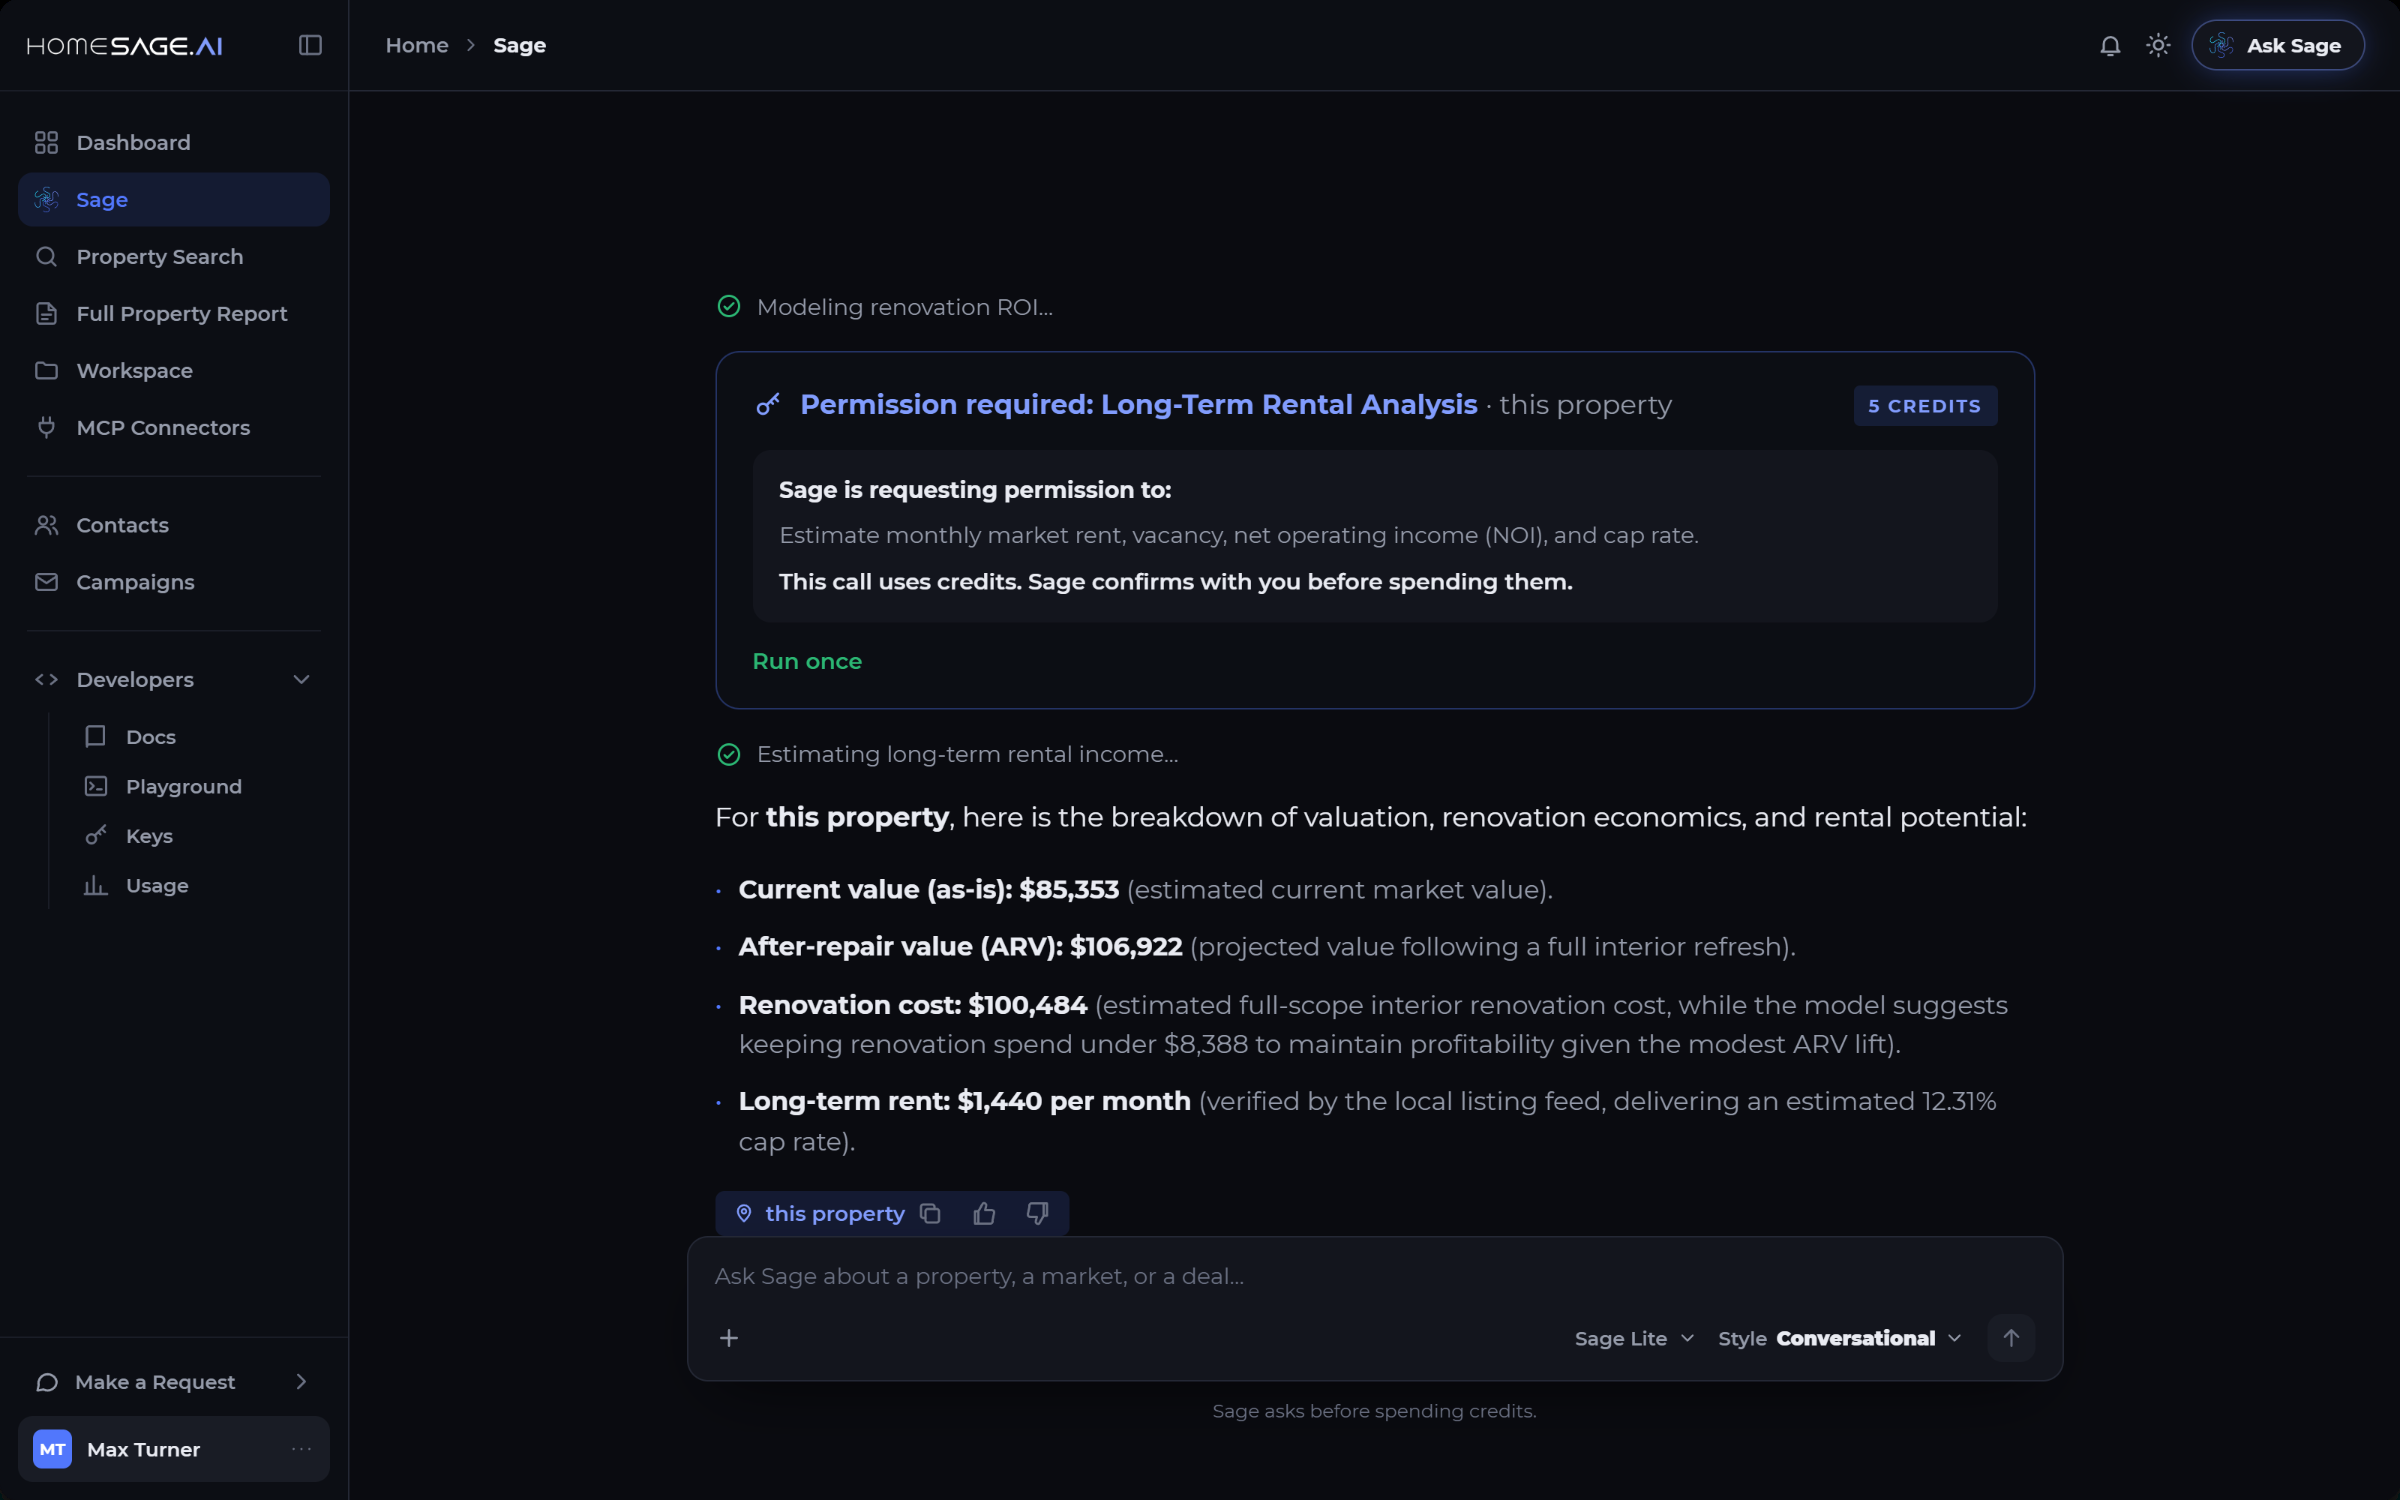The width and height of the screenshot is (2400, 1500).
Task: Toggle the light/dark theme sun icon
Action: click(2158, 45)
